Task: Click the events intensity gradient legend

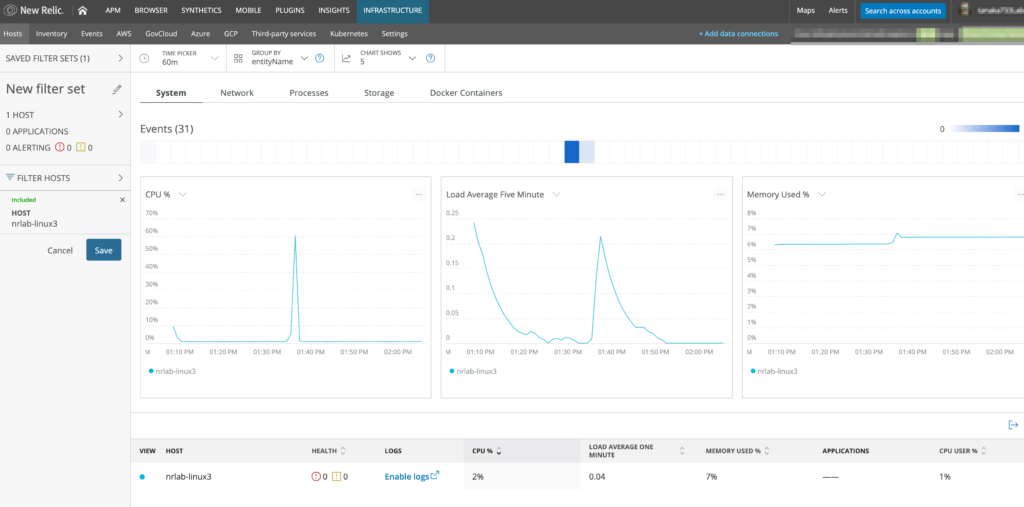Action: tap(984, 129)
